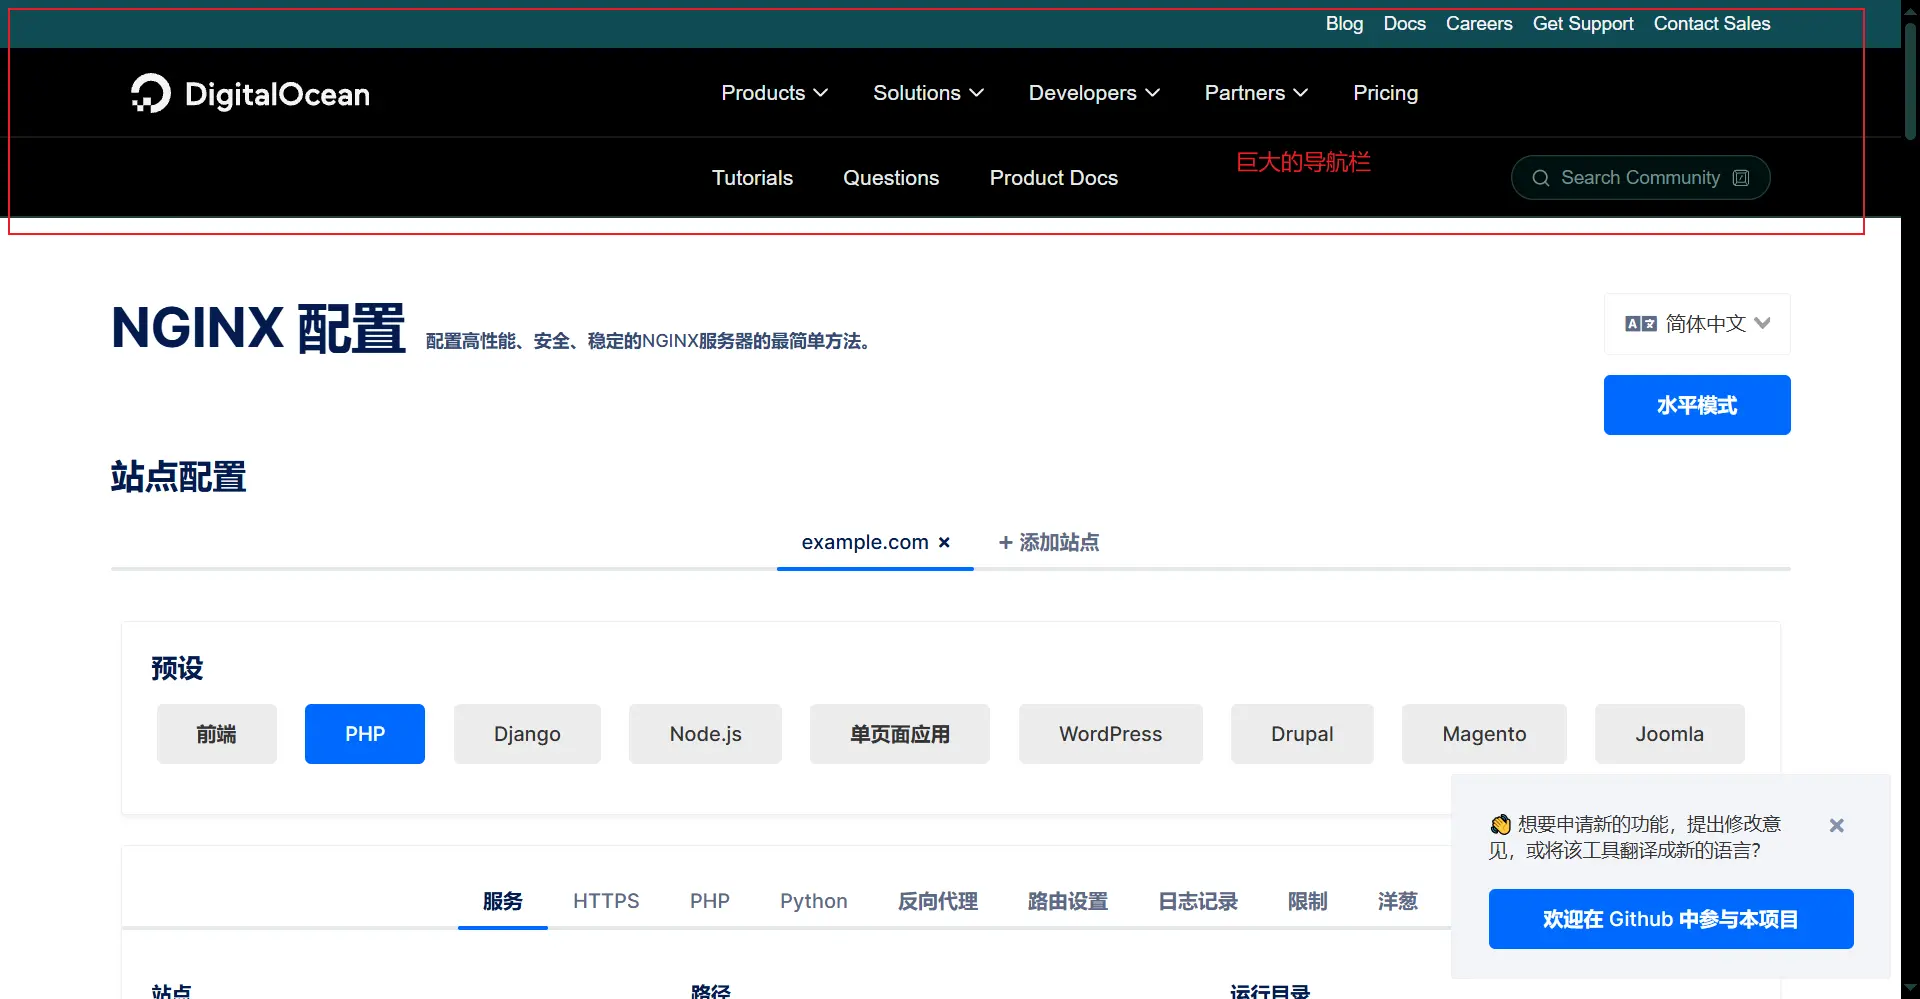This screenshot has width=1920, height=999.
Task: Click 欢迎在 Github 中参与本项目 button
Action: tap(1671, 919)
